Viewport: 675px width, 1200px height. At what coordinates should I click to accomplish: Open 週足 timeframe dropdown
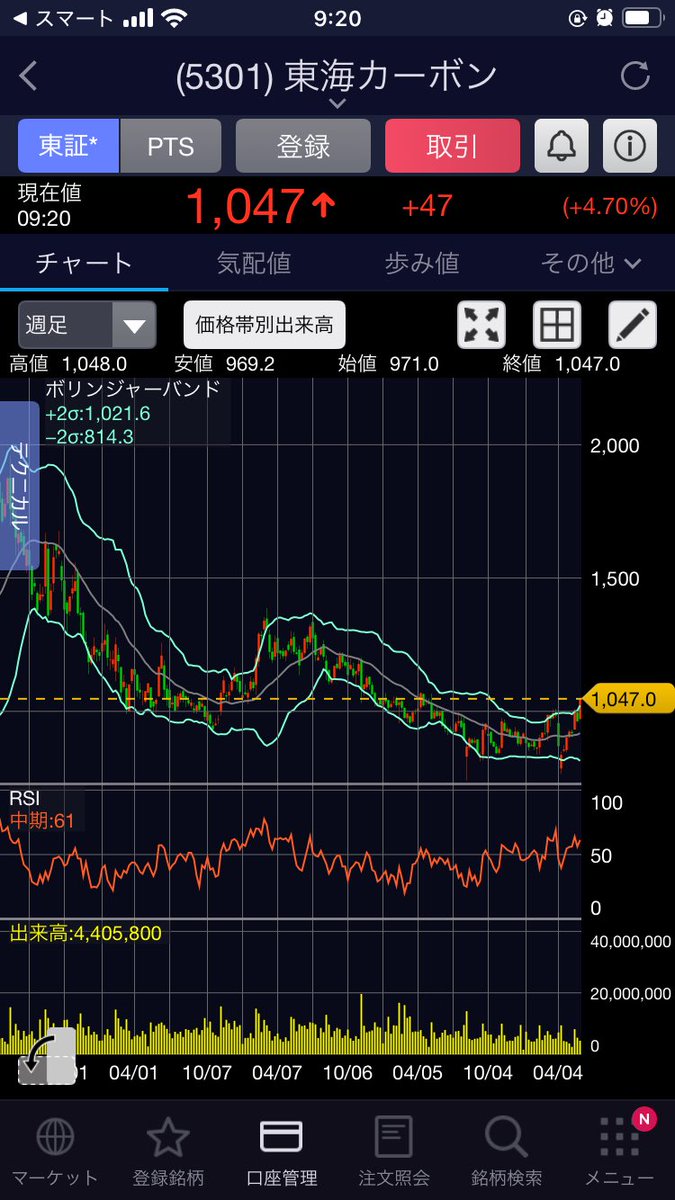87,325
